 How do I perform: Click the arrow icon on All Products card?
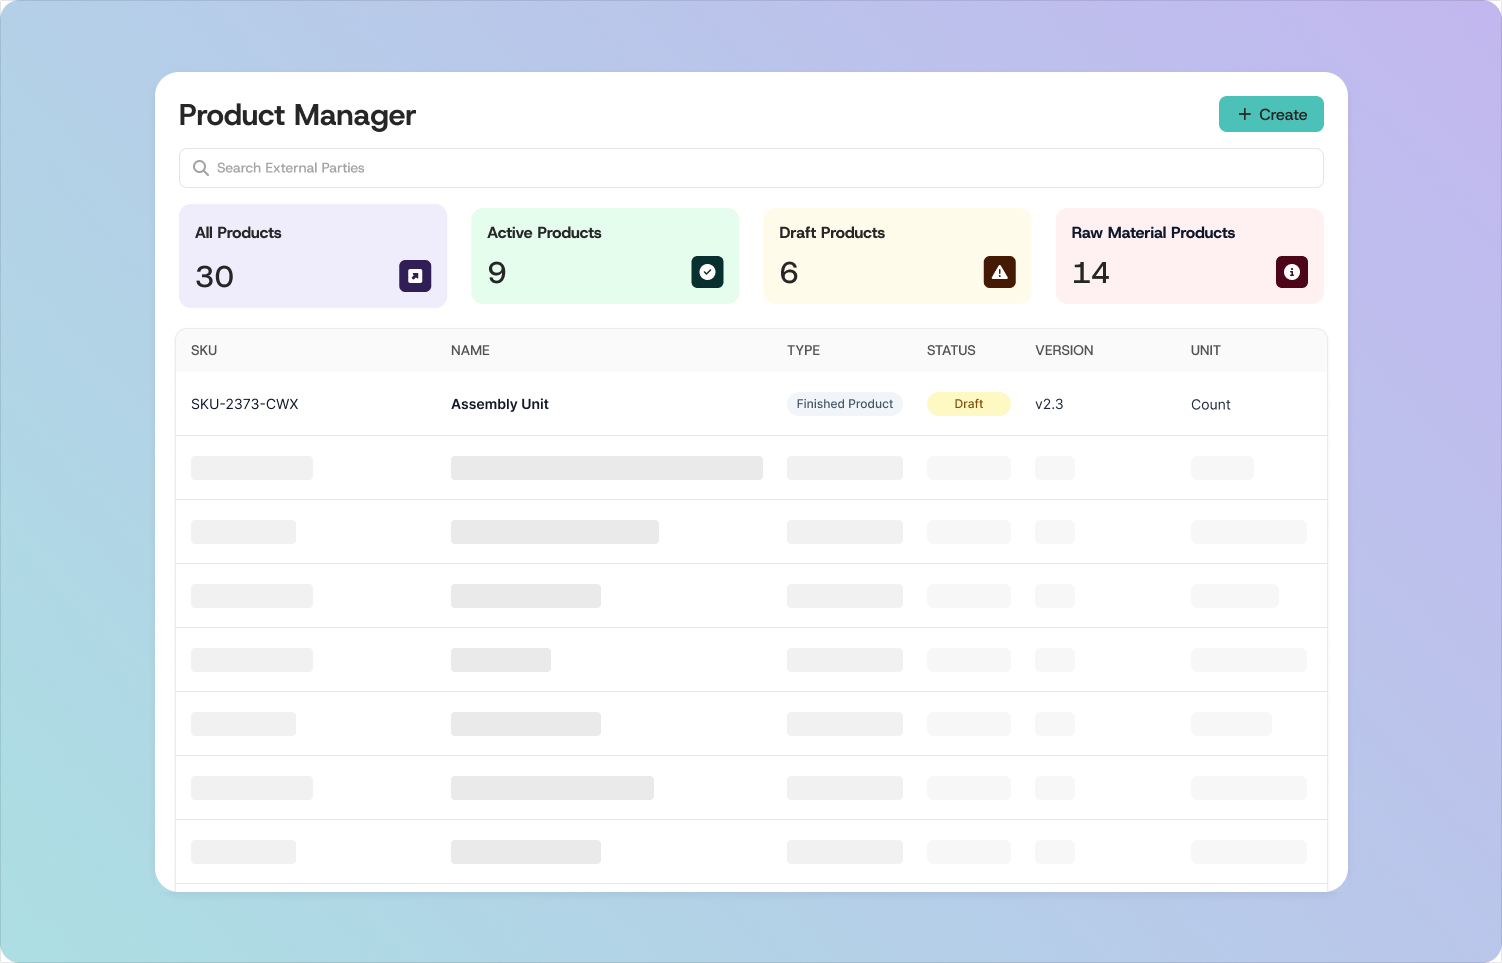(x=415, y=276)
